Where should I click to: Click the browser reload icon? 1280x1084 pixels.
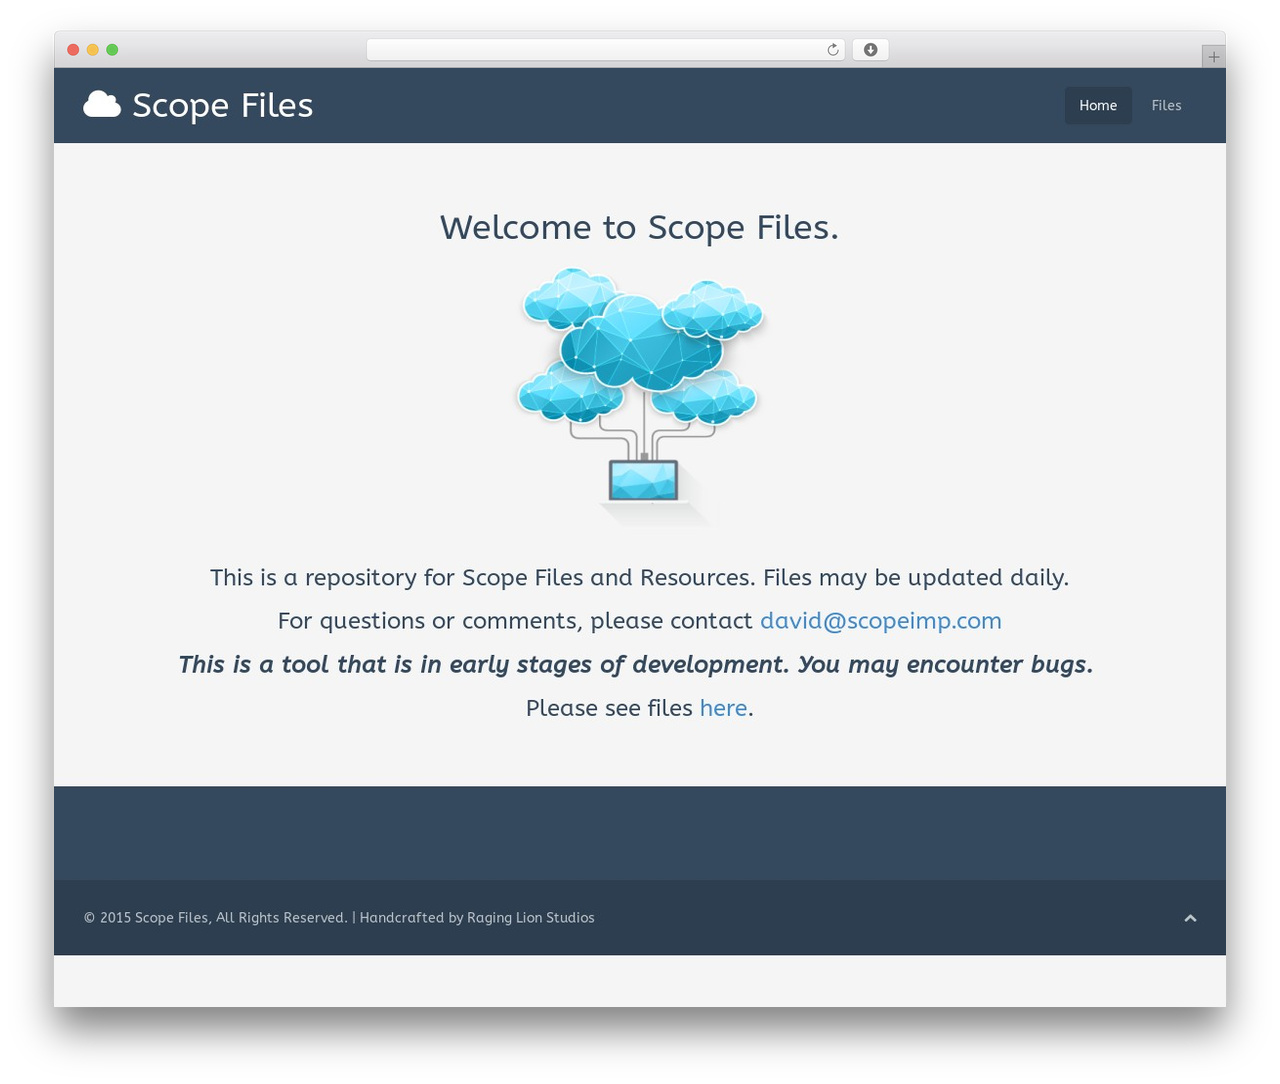832,50
